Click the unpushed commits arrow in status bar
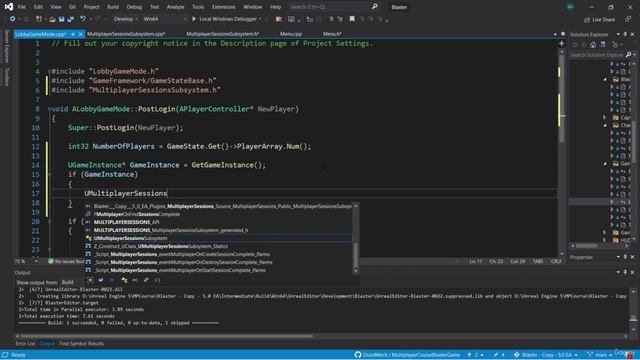Viewport: 640px width, 360px height. pyautogui.click(x=469, y=355)
